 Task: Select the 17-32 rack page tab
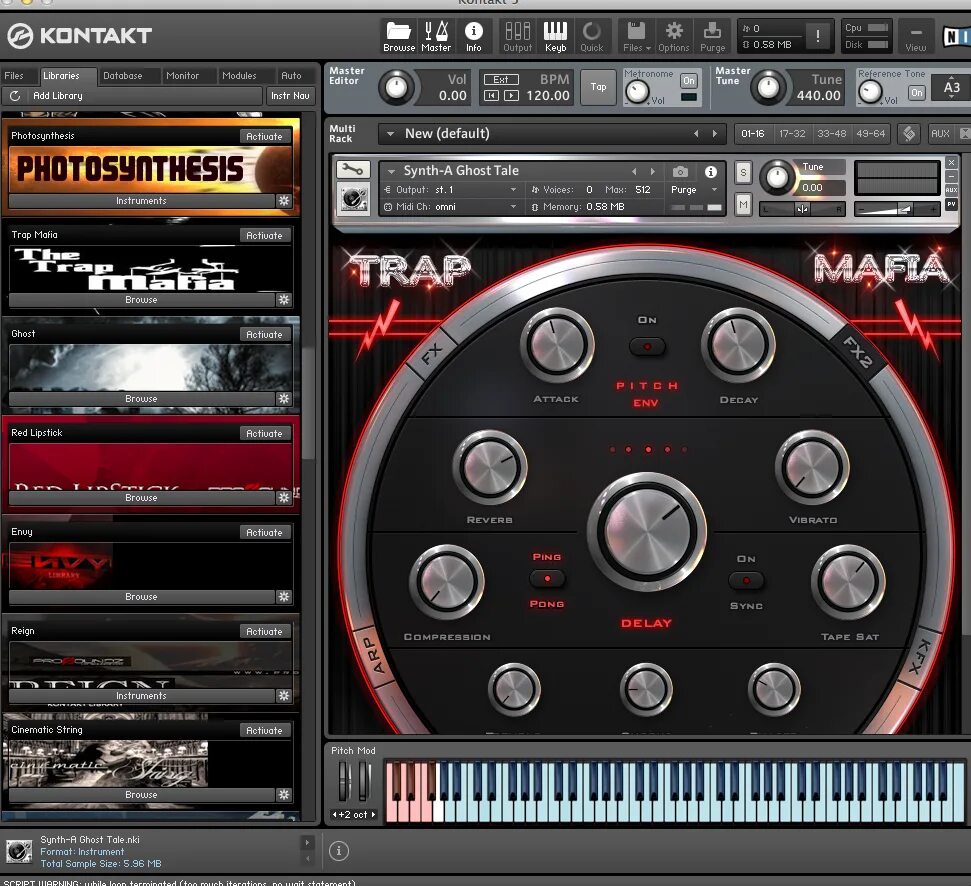792,133
